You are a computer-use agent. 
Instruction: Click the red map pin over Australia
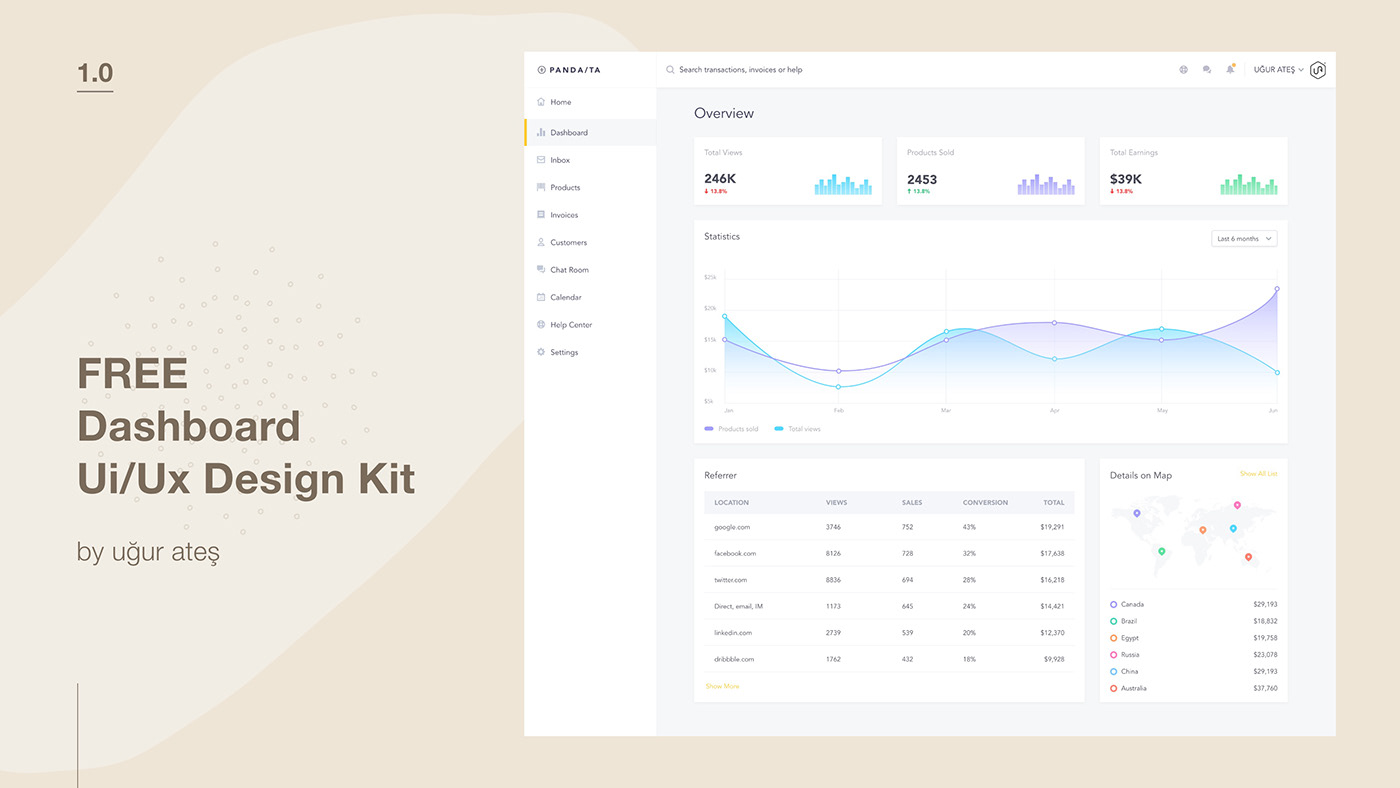pos(1248,557)
